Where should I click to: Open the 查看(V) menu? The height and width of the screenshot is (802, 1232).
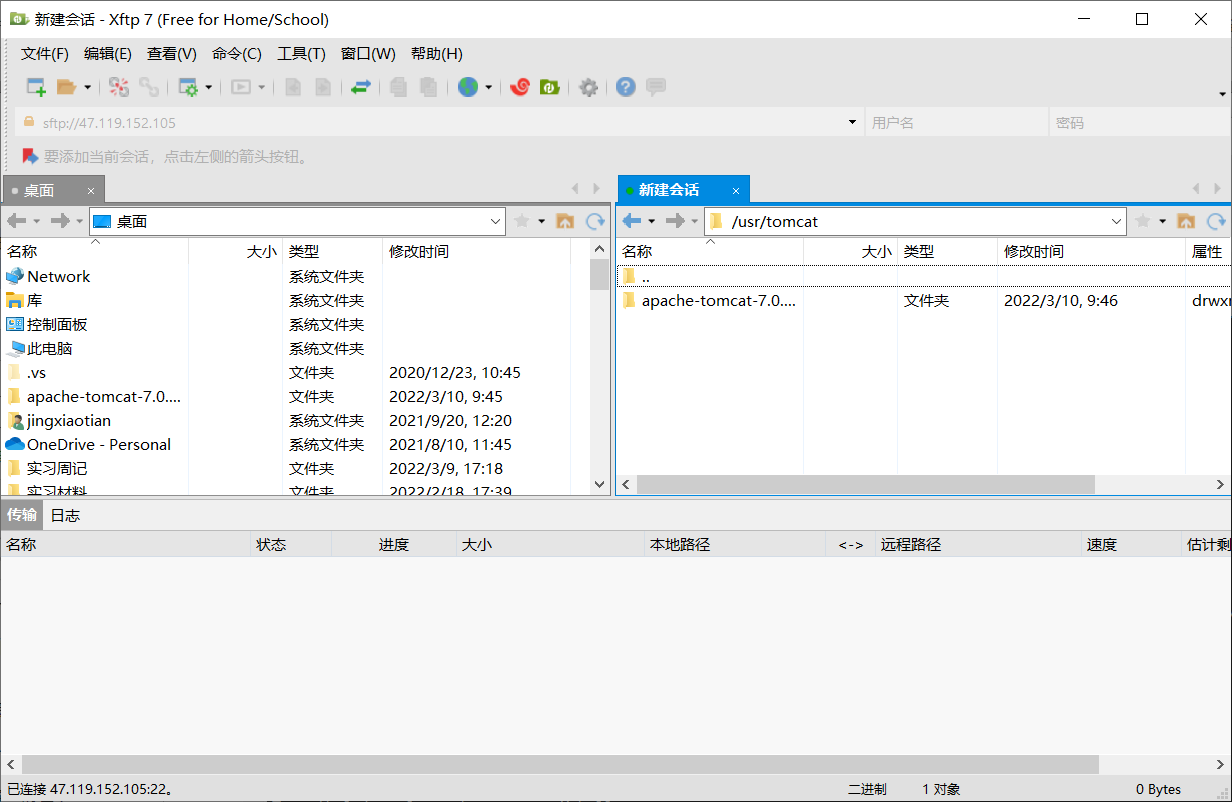[x=172, y=54]
